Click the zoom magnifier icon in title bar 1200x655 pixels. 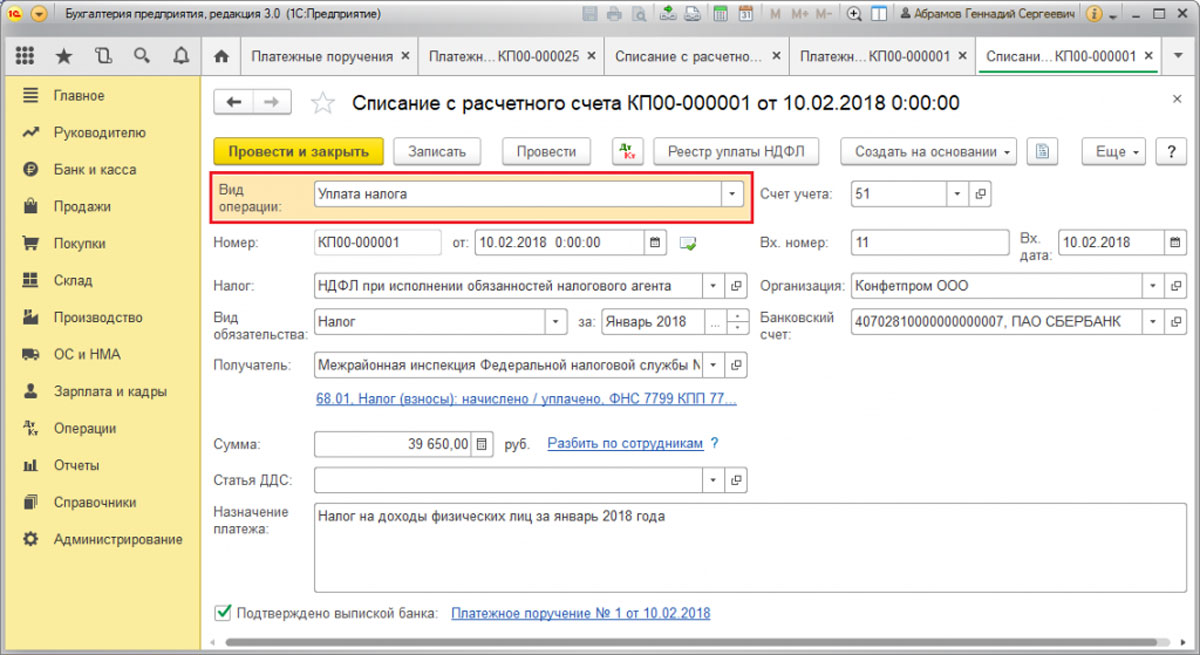854,14
